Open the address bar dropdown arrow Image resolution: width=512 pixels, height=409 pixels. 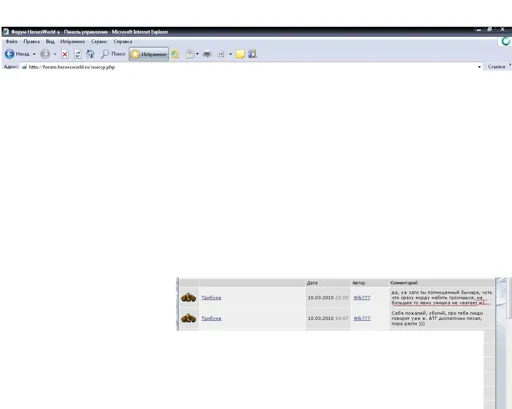point(479,67)
